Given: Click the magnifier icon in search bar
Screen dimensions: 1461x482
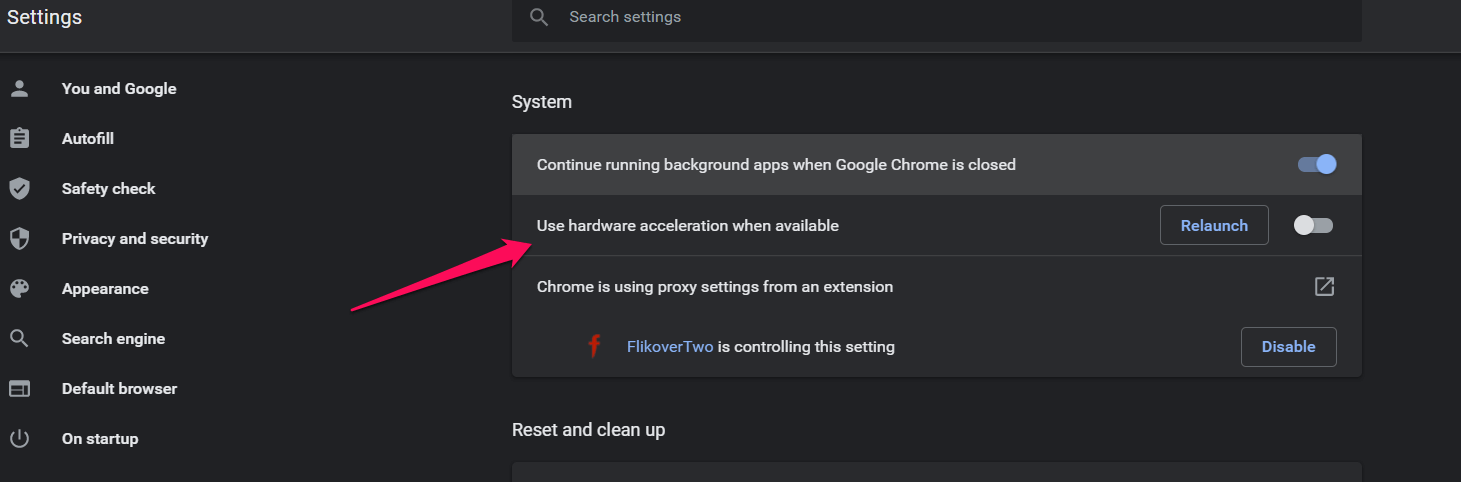Looking at the screenshot, I should tap(540, 17).
